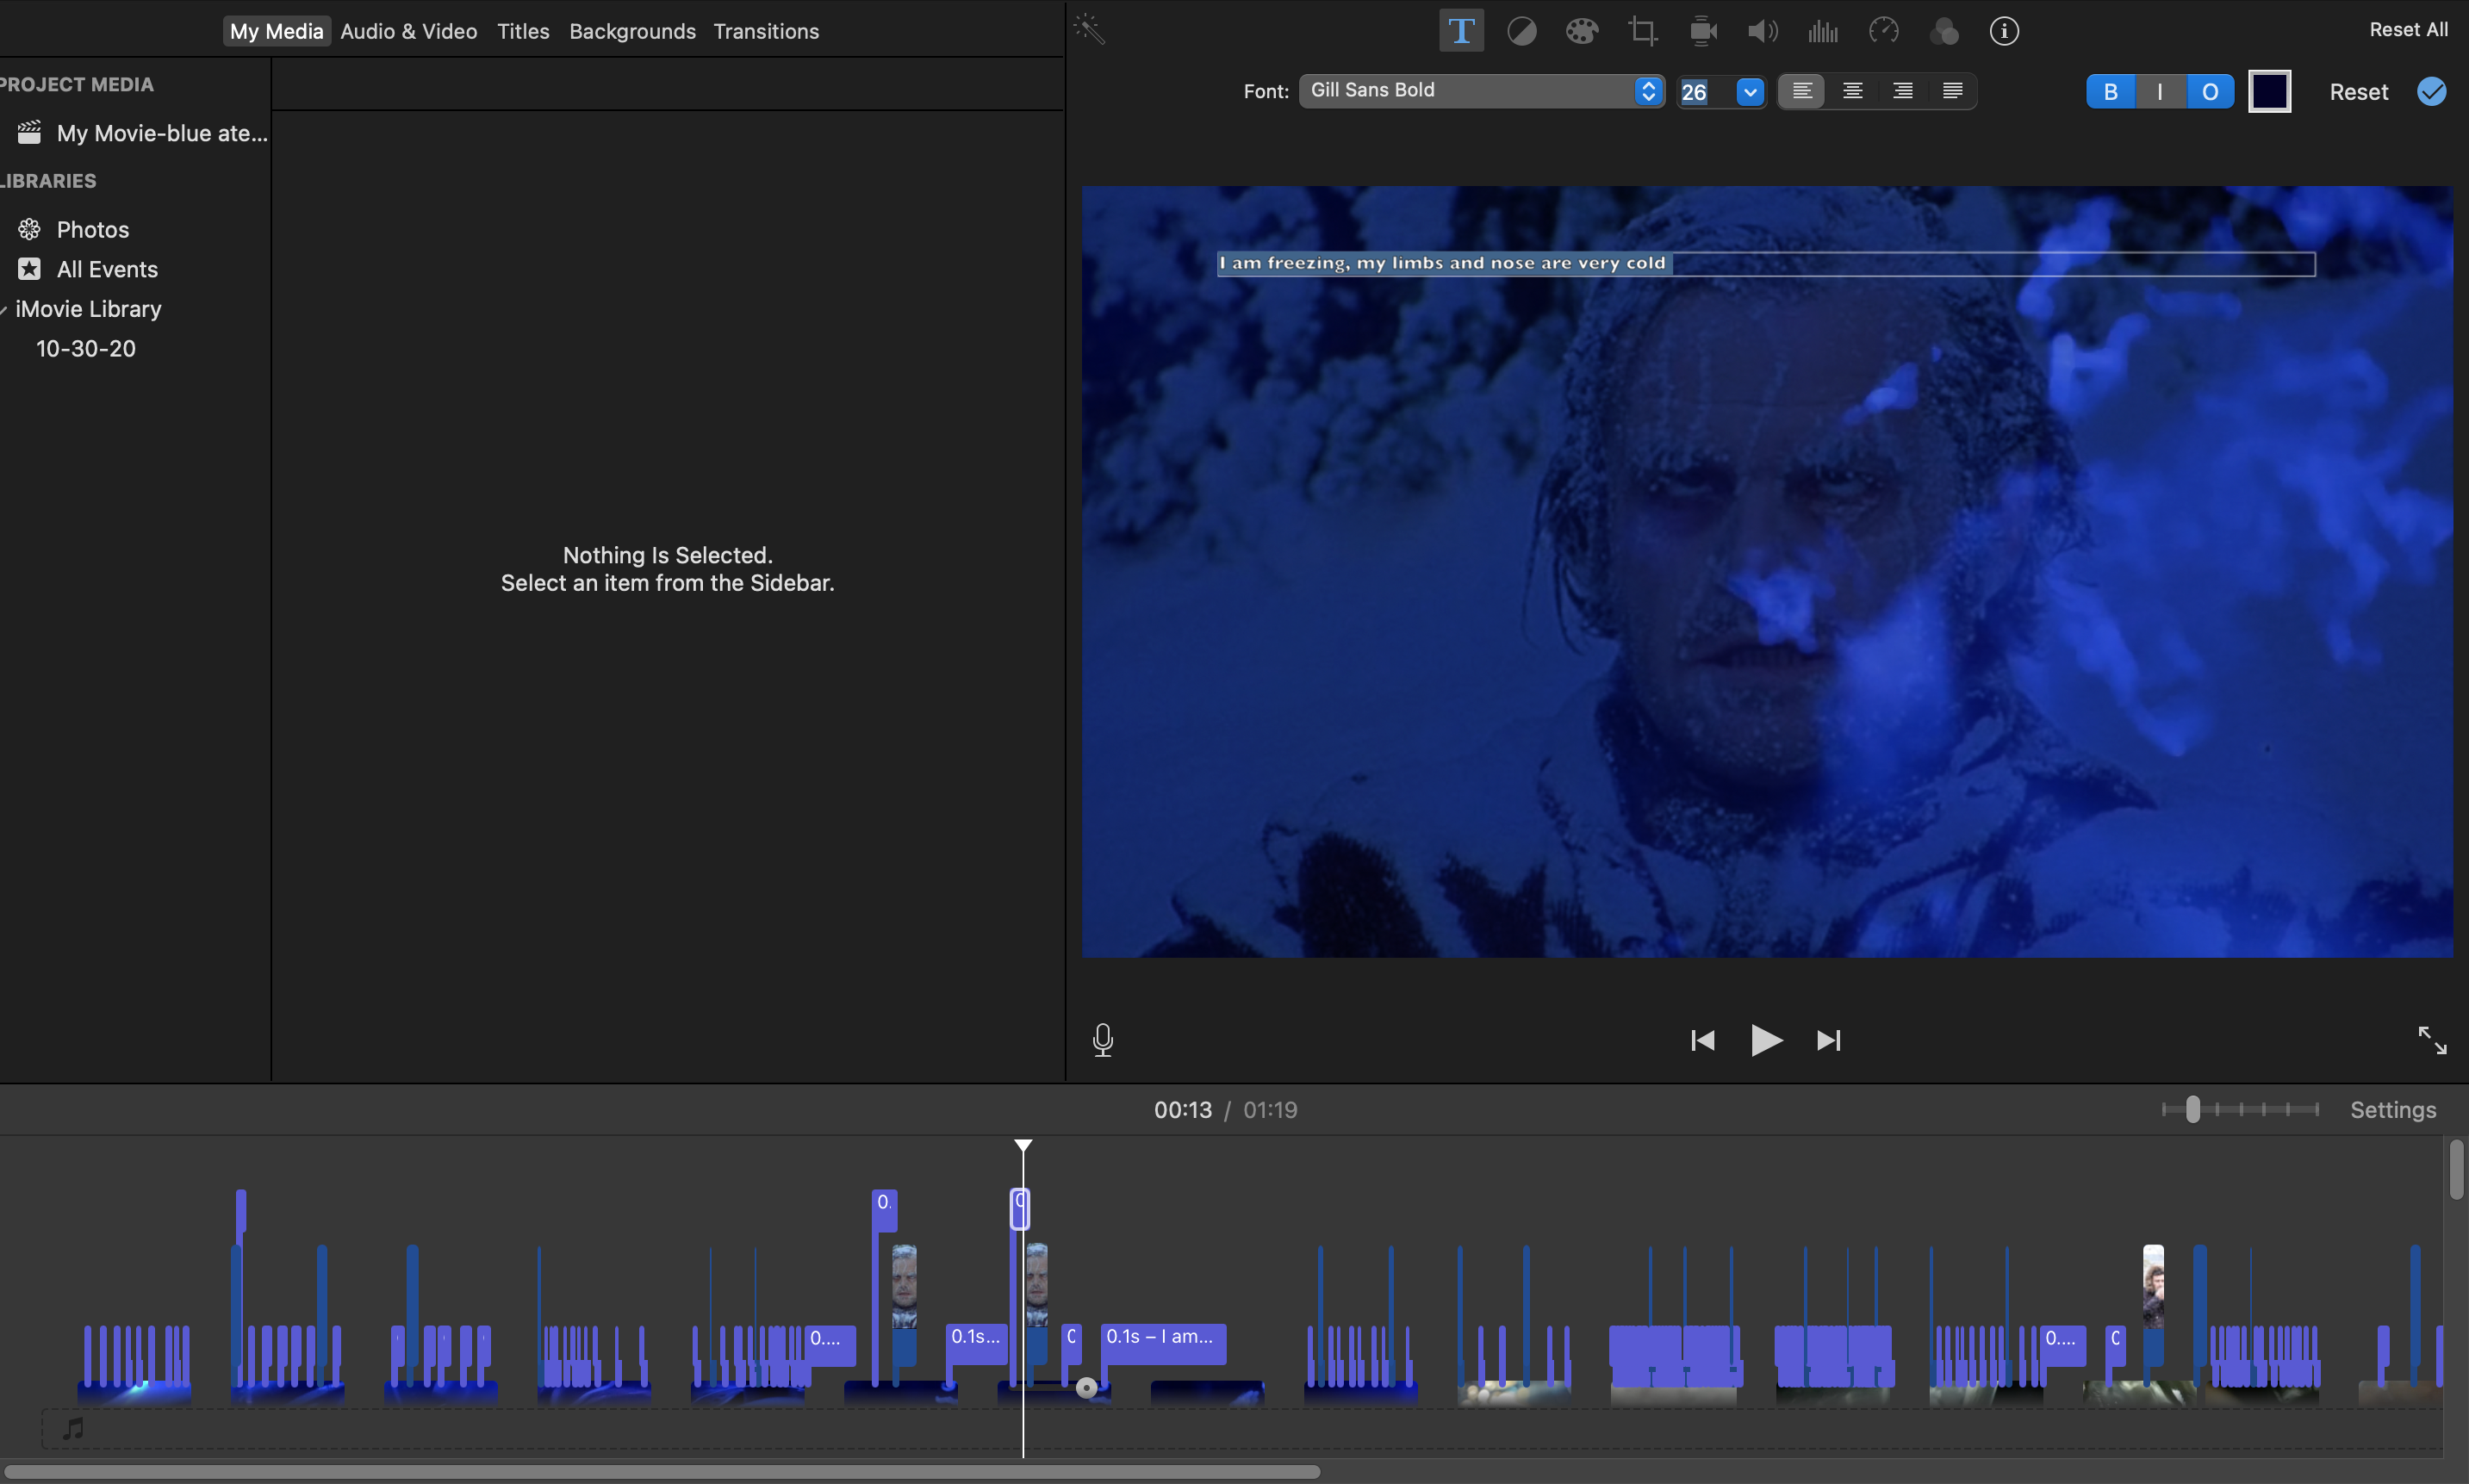
Task: Switch to Titles tab
Action: click(x=523, y=31)
